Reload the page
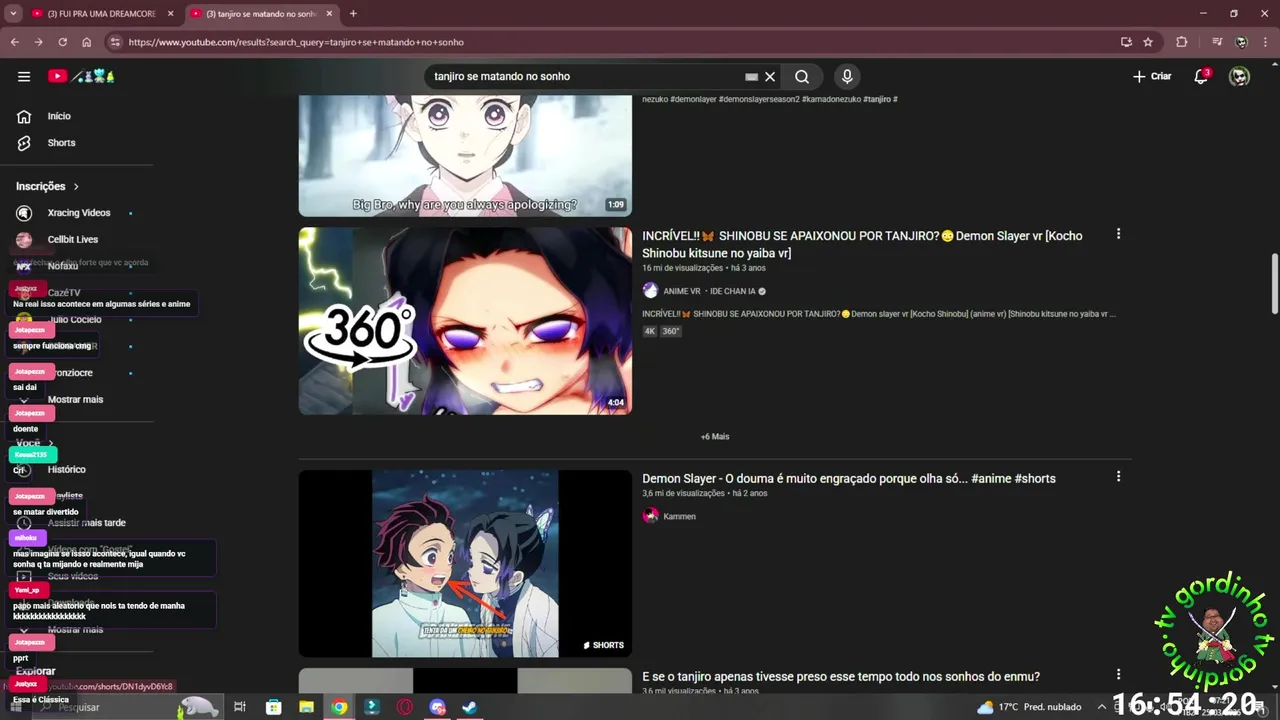 62,42
